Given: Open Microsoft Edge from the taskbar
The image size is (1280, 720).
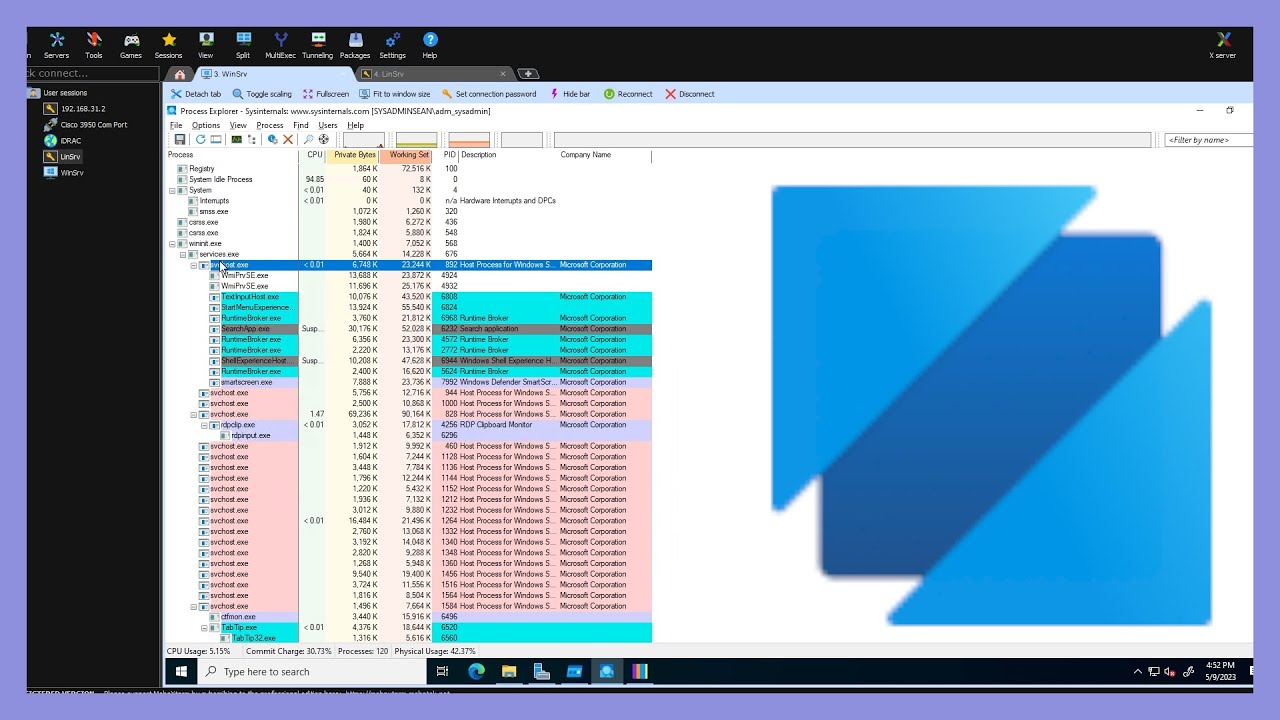Looking at the screenshot, I should (x=476, y=671).
